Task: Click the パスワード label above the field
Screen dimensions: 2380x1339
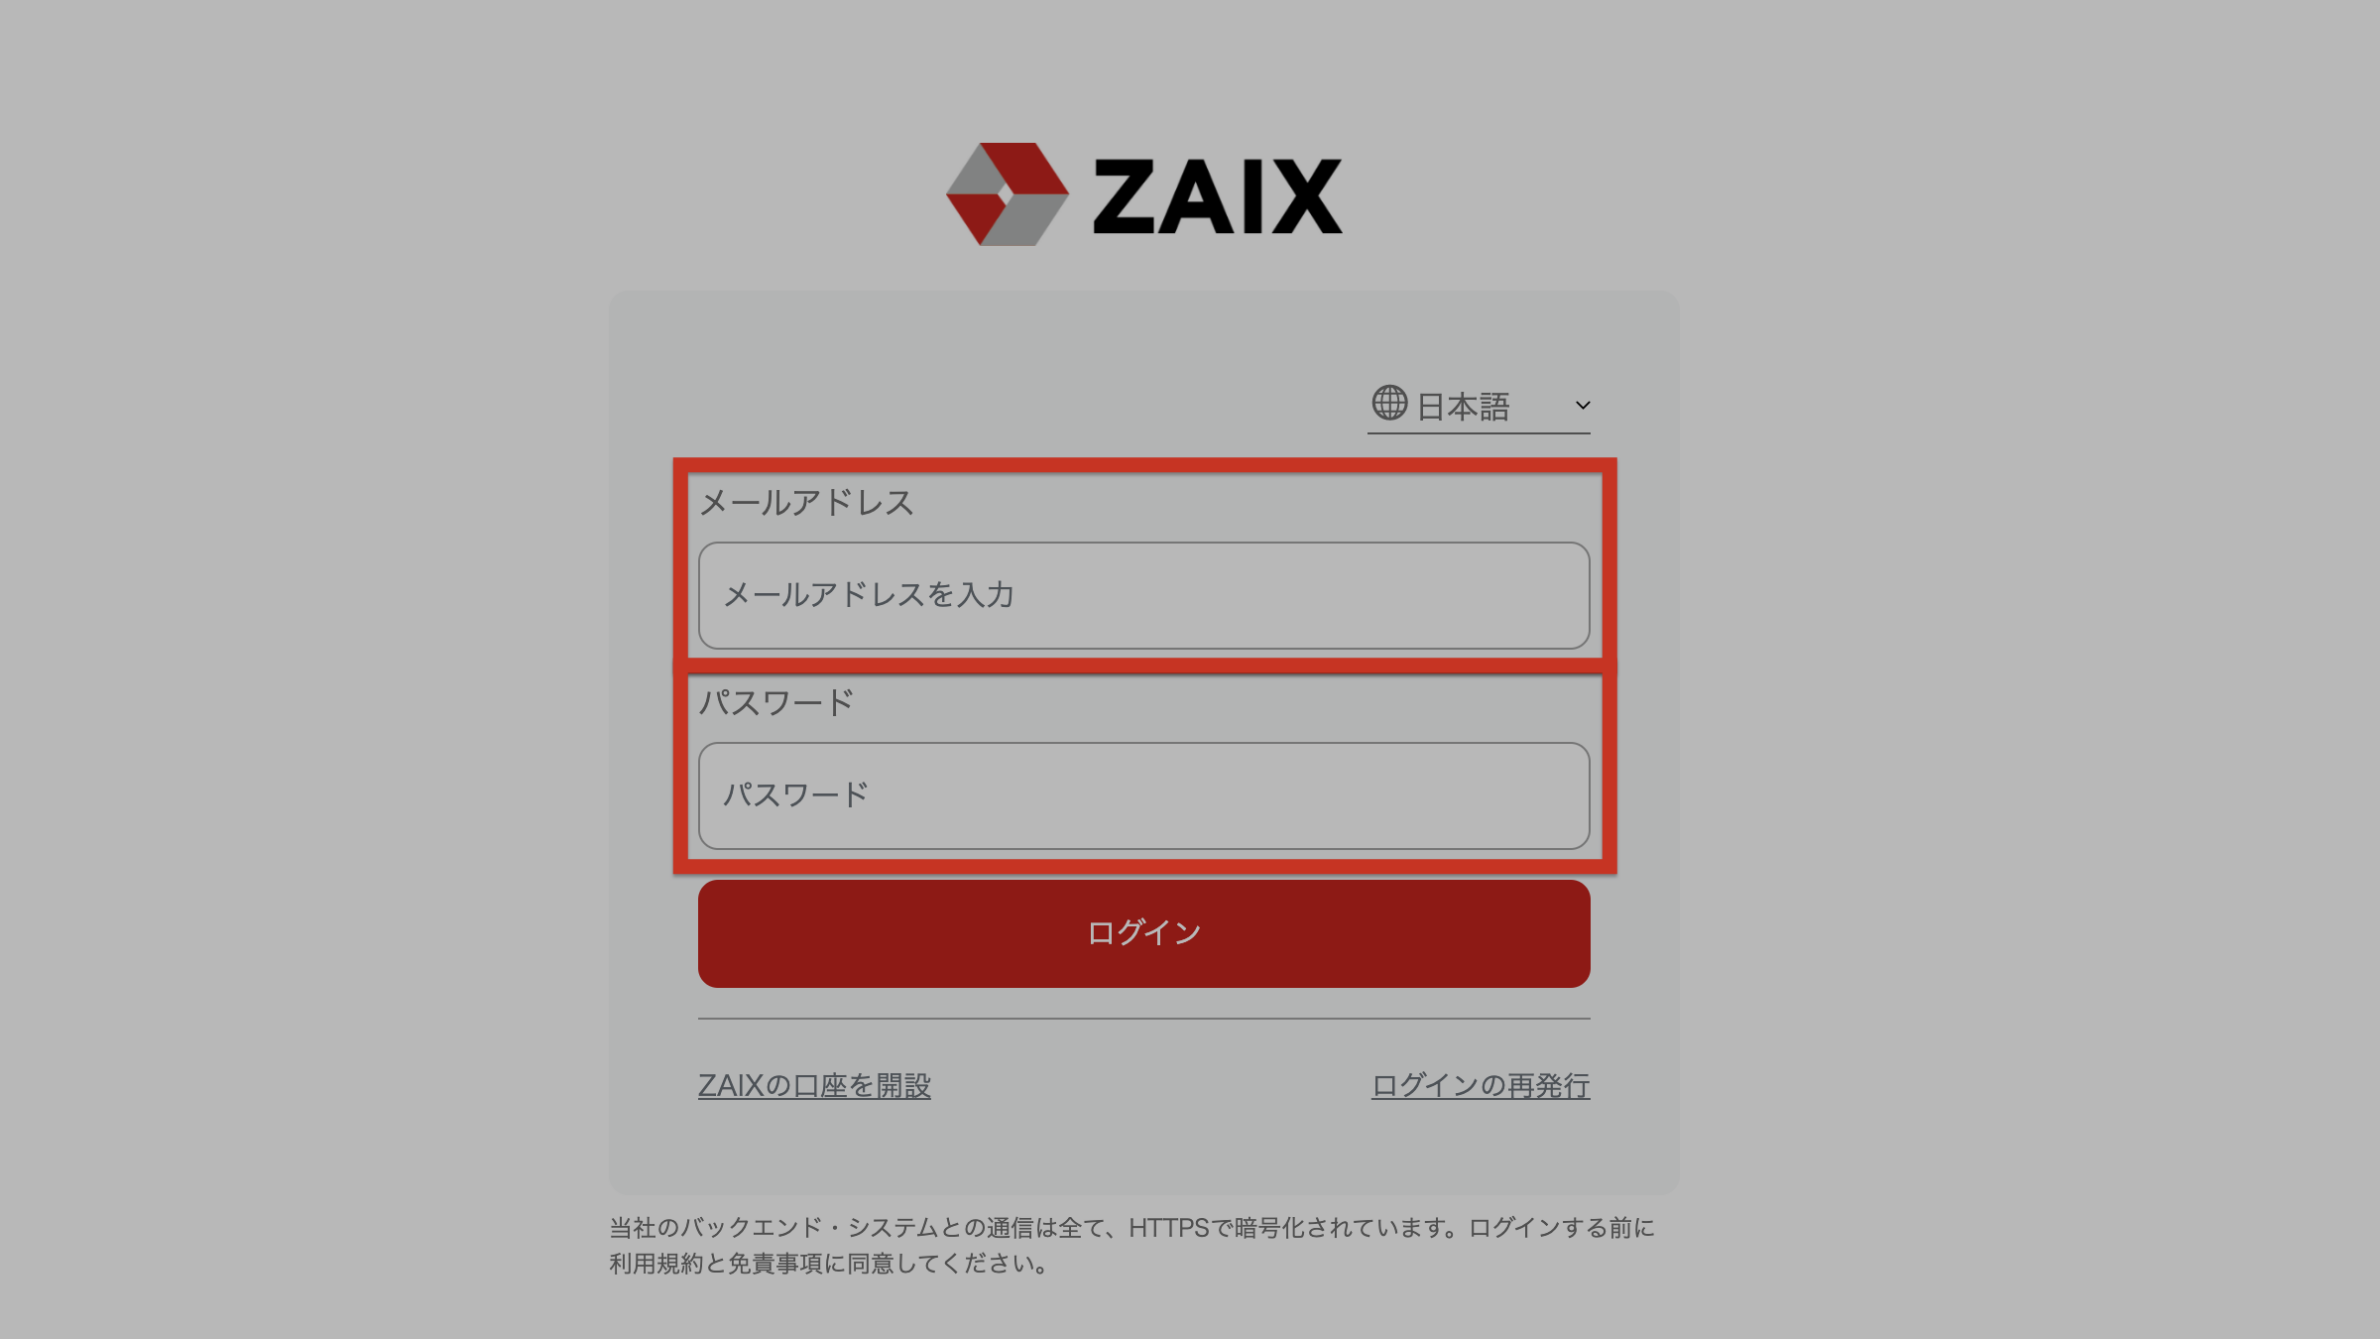Action: (776, 702)
